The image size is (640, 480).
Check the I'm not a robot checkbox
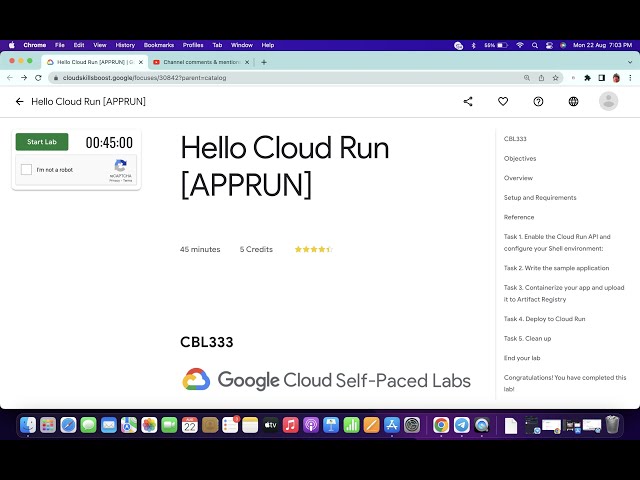coord(27,169)
